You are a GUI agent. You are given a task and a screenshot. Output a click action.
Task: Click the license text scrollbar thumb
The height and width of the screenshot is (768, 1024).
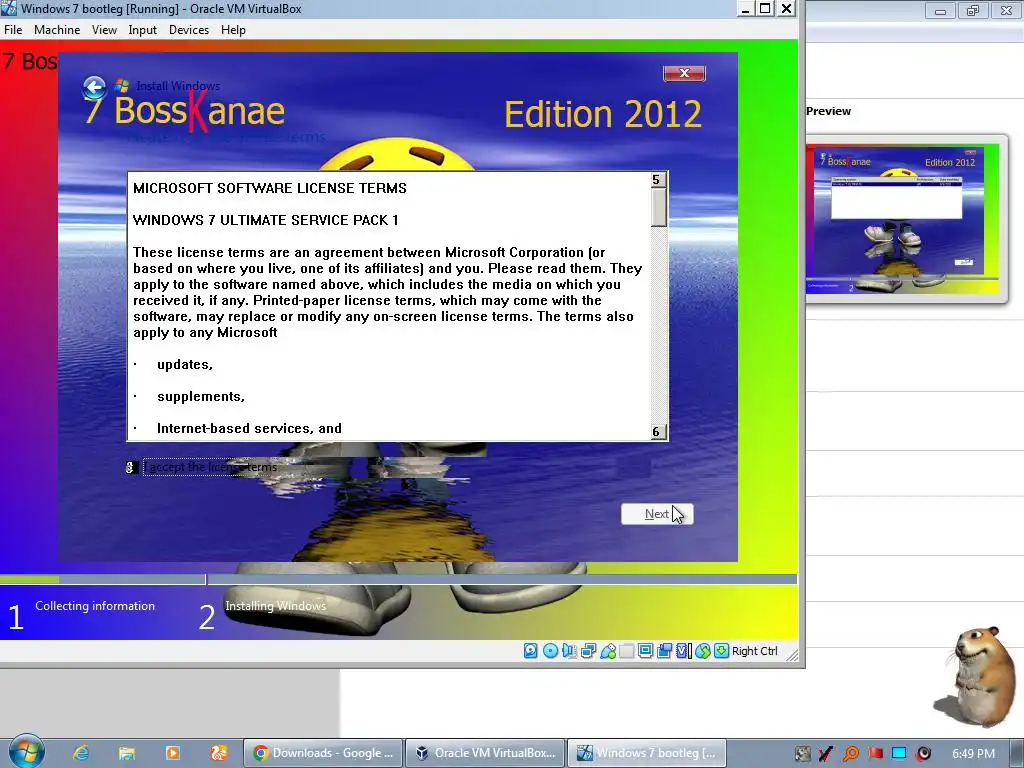[x=660, y=208]
